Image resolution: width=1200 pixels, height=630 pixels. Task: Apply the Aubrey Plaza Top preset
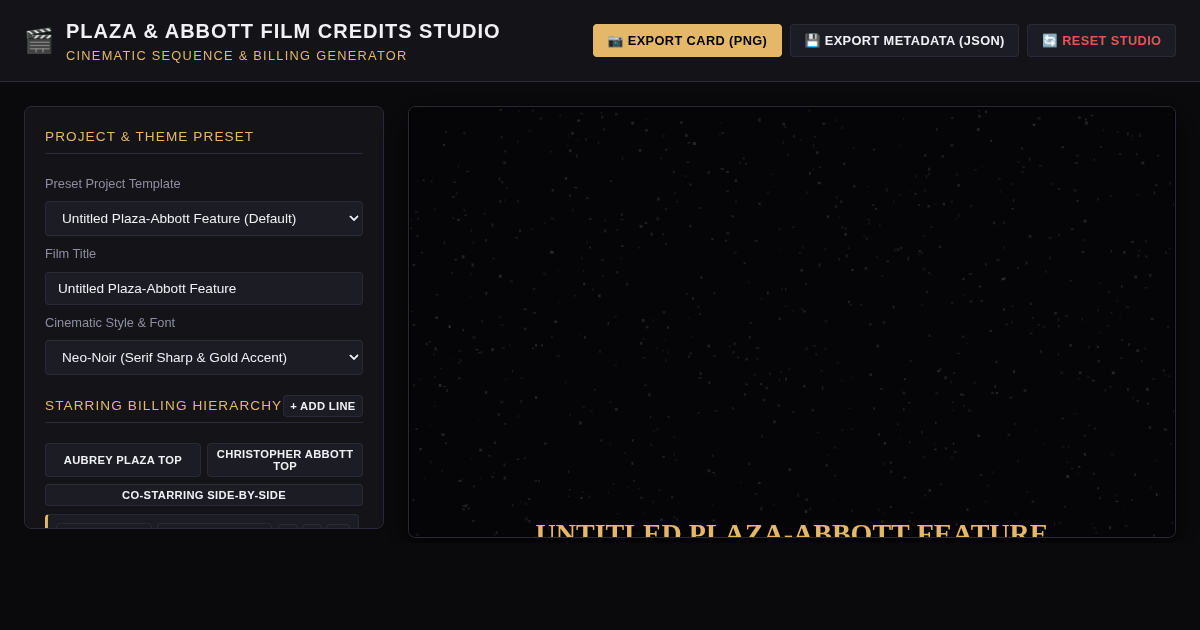click(123, 460)
